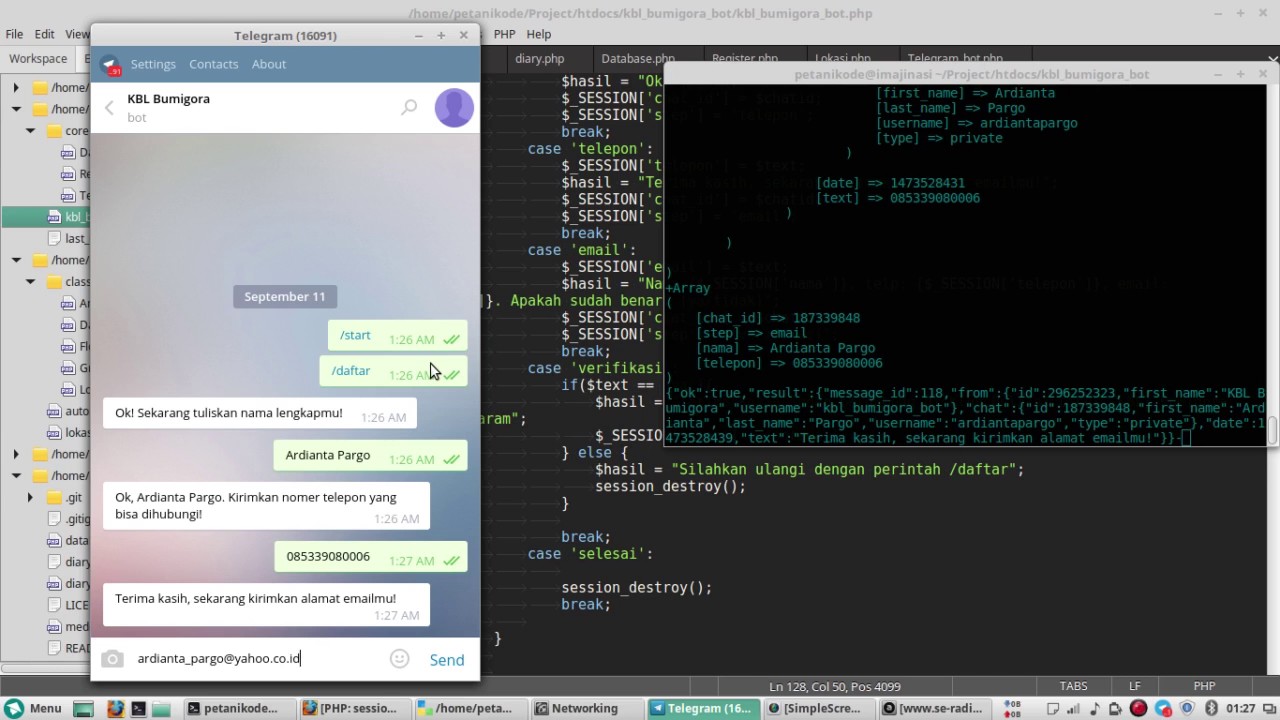Switch to the Workspace sidebar tab
The image size is (1280, 720).
[x=38, y=59]
